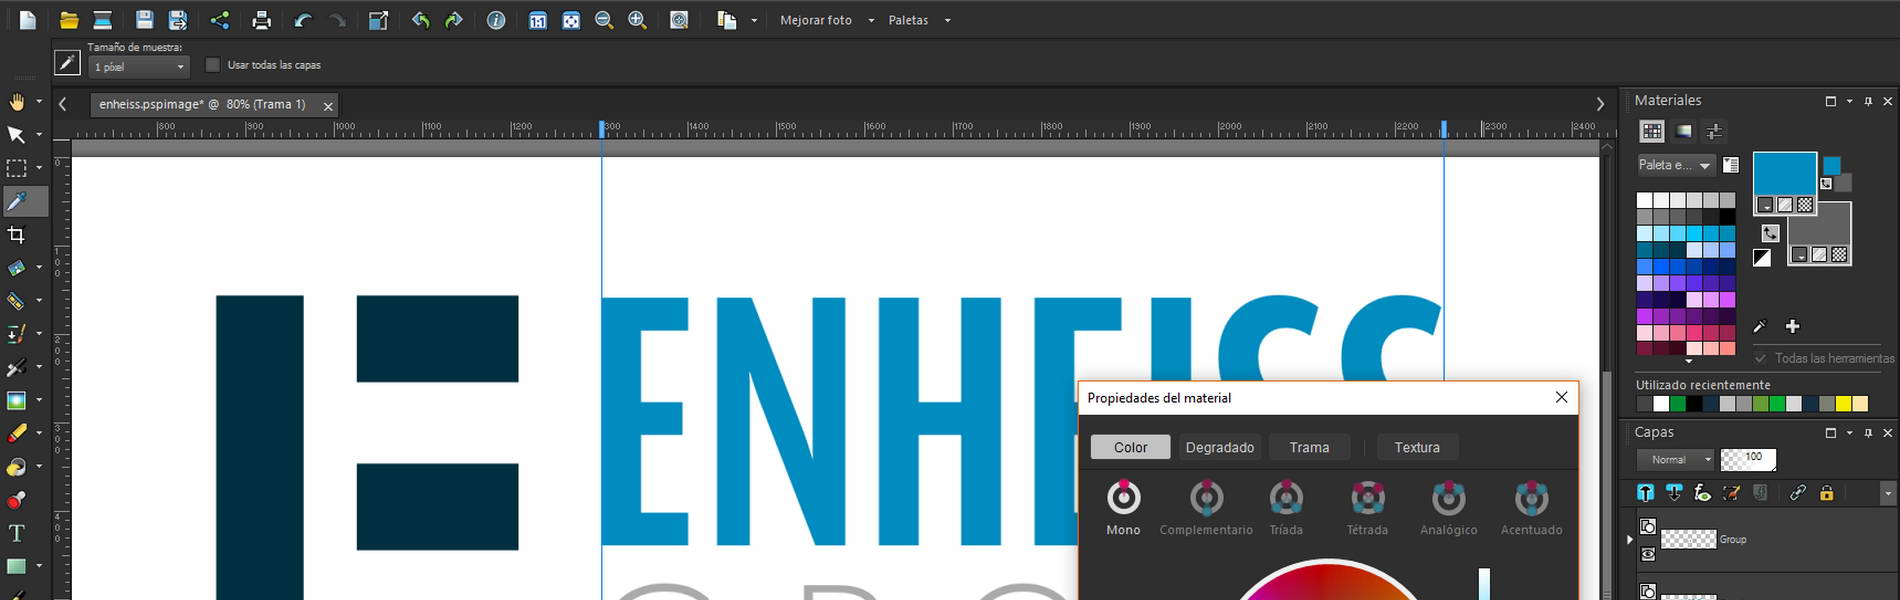Click the large blue foreground color swatch

[x=1784, y=174]
